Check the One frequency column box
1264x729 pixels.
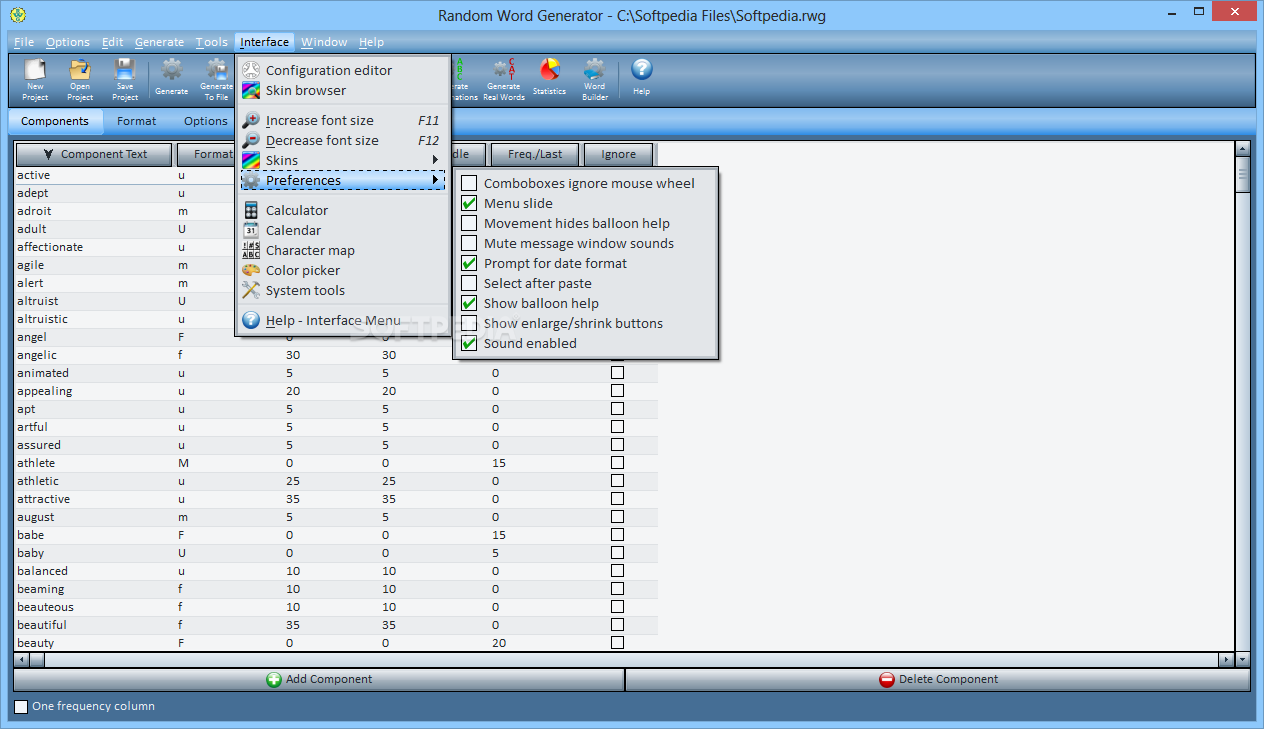click(21, 707)
